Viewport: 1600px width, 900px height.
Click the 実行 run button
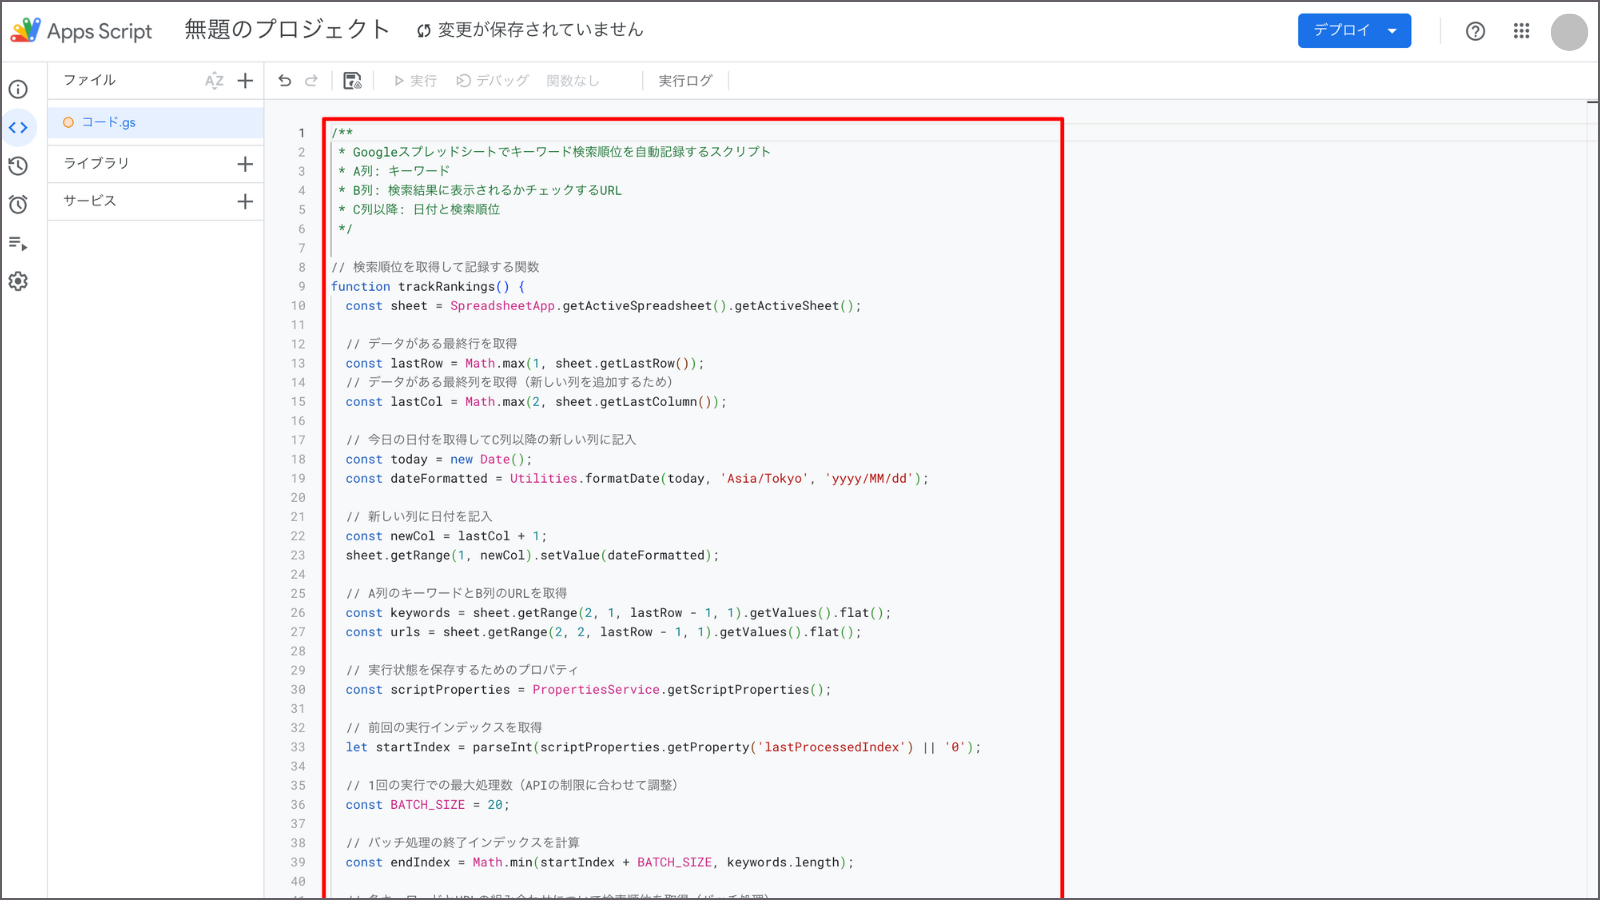[x=415, y=81]
